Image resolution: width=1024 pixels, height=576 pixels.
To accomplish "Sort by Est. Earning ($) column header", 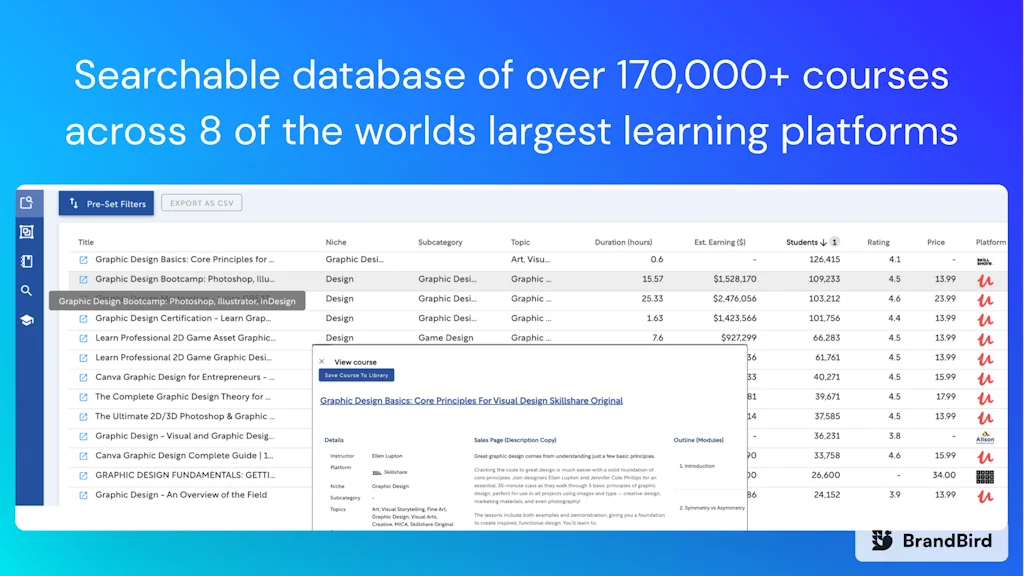I will 720,242.
